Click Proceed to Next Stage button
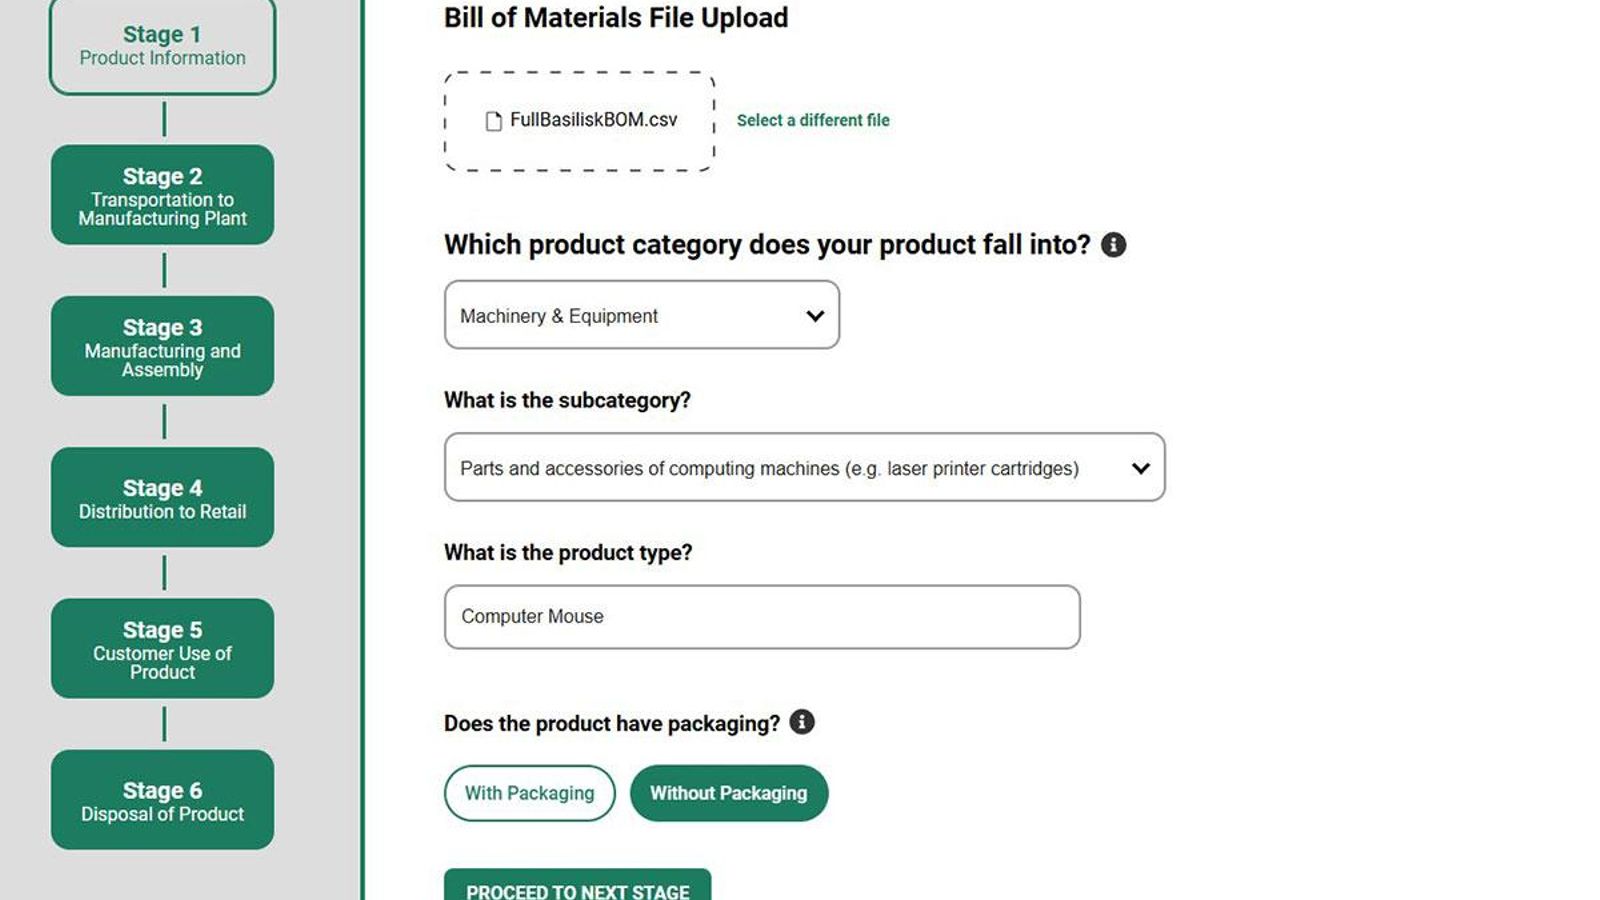This screenshot has height=900, width=1600. pos(577,887)
